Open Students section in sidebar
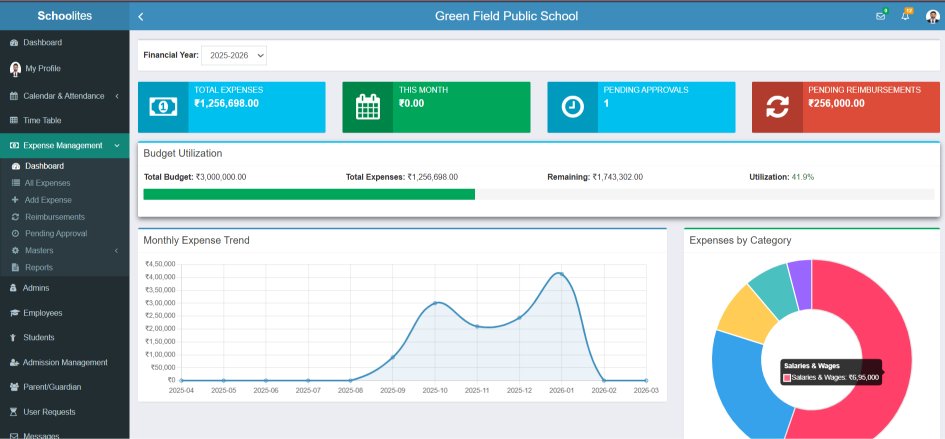 [64, 338]
